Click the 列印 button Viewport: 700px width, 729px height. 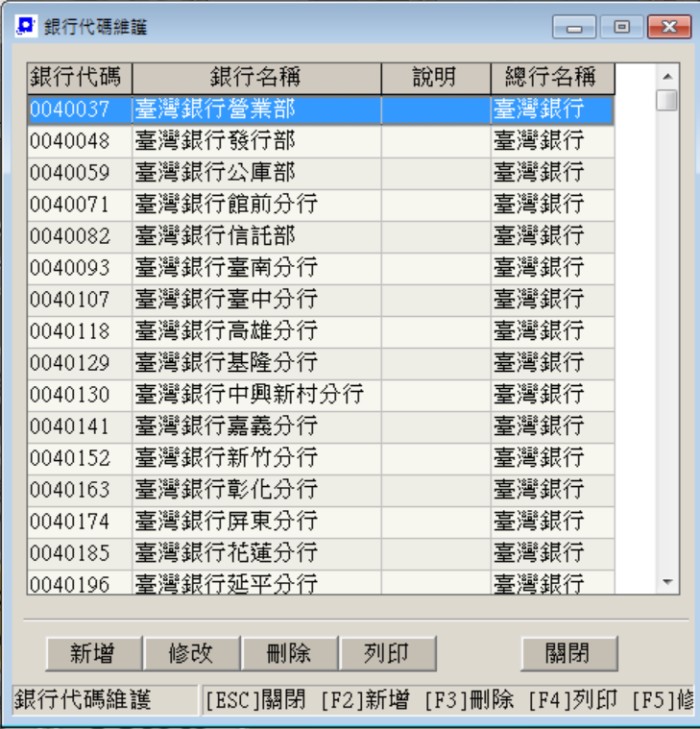388,654
